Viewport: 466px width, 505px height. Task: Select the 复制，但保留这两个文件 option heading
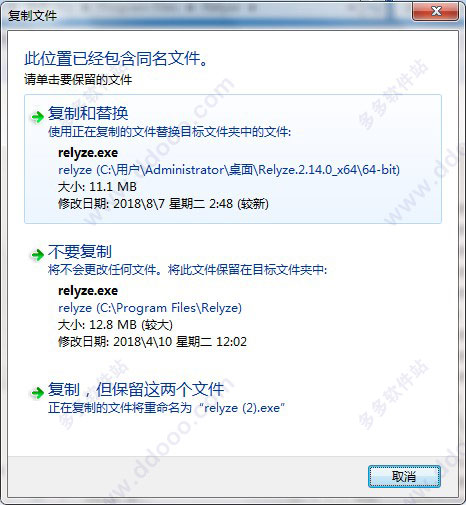(136, 389)
